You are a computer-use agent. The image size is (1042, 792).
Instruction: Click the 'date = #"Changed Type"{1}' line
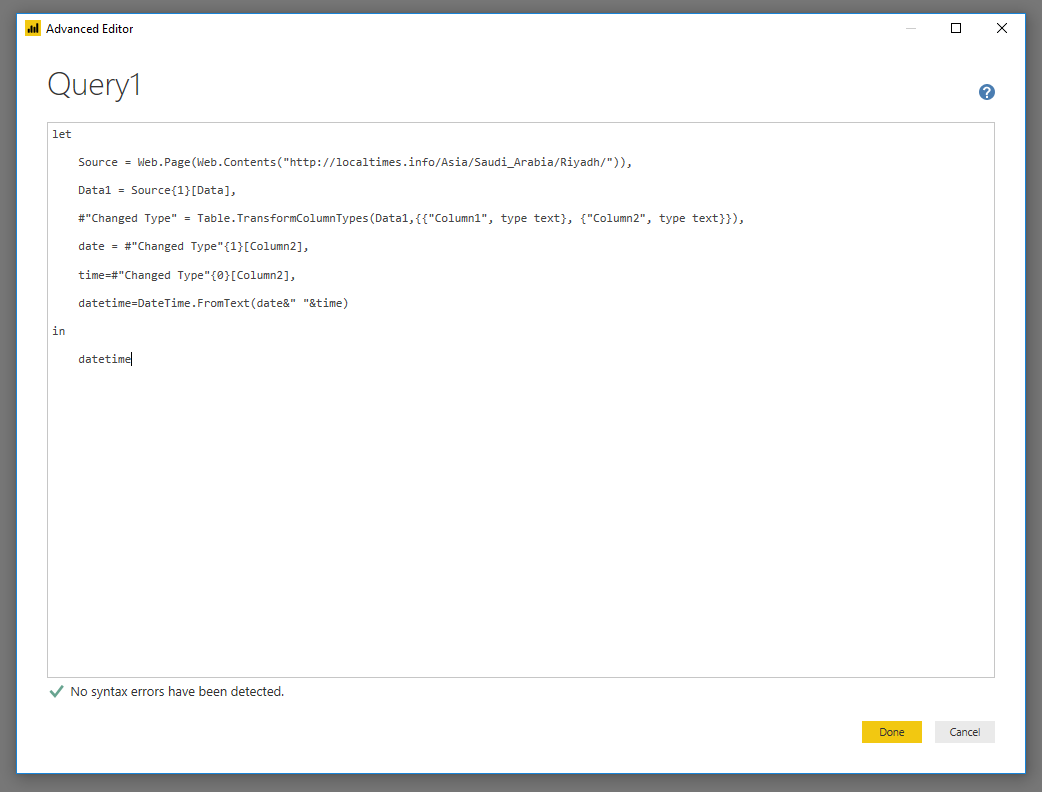[193, 247]
